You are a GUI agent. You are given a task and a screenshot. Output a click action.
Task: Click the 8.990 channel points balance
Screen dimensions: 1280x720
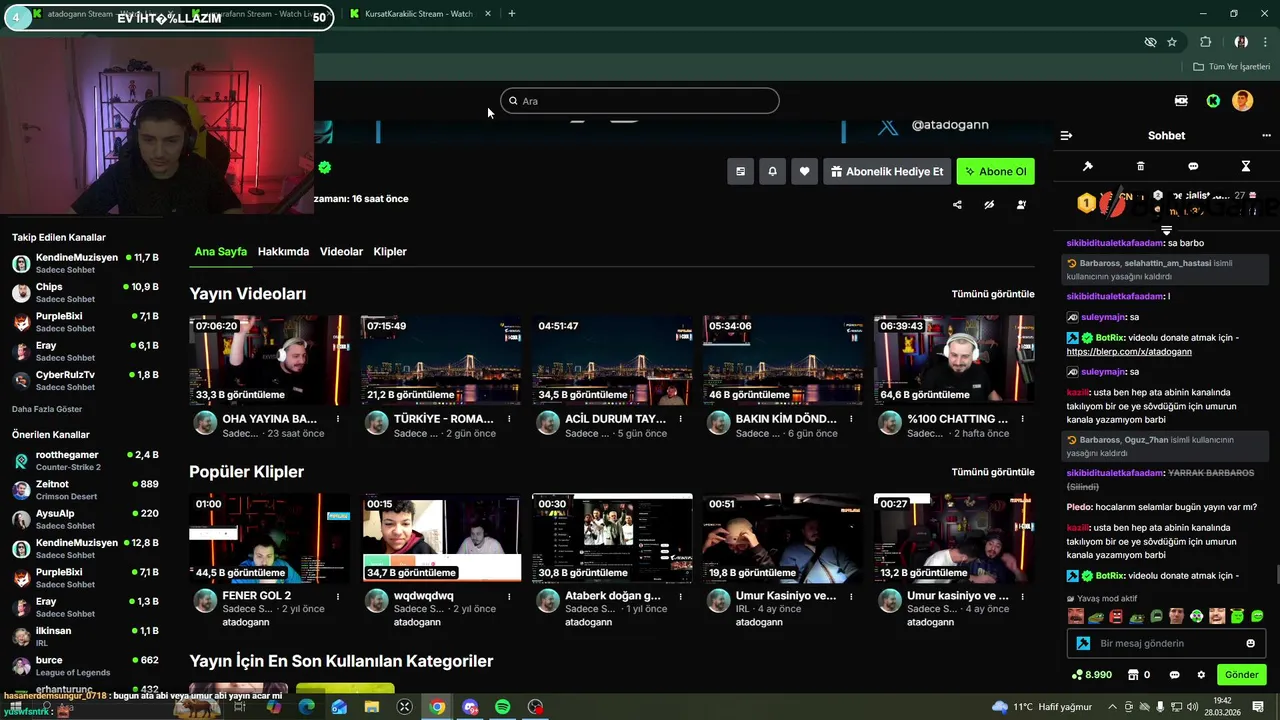pyautogui.click(x=1091, y=675)
